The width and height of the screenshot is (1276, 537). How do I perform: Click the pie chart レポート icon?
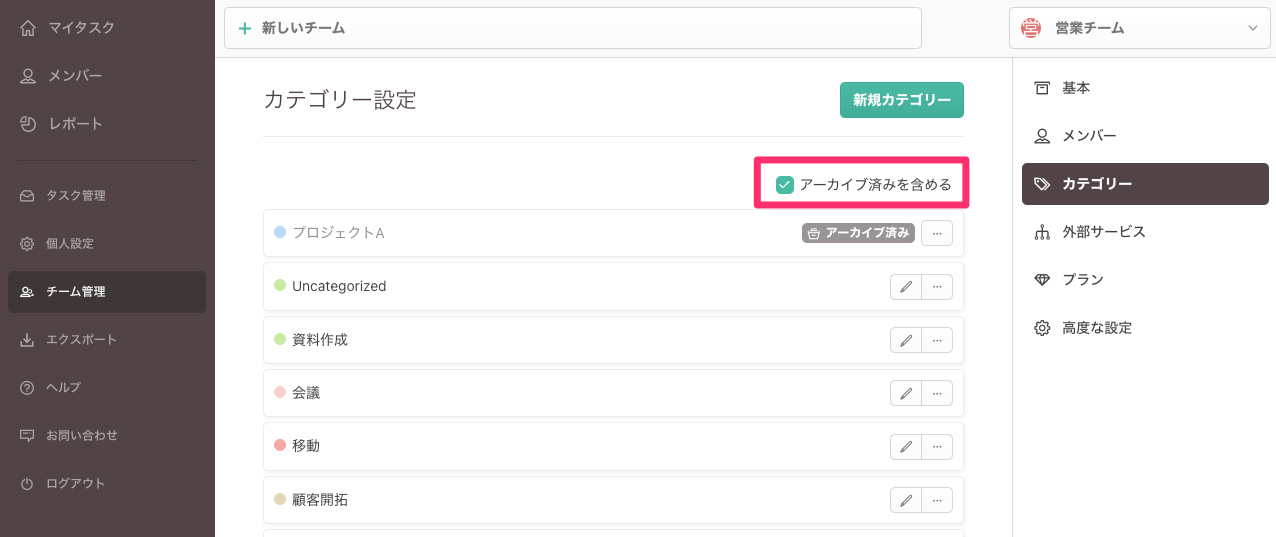28,124
